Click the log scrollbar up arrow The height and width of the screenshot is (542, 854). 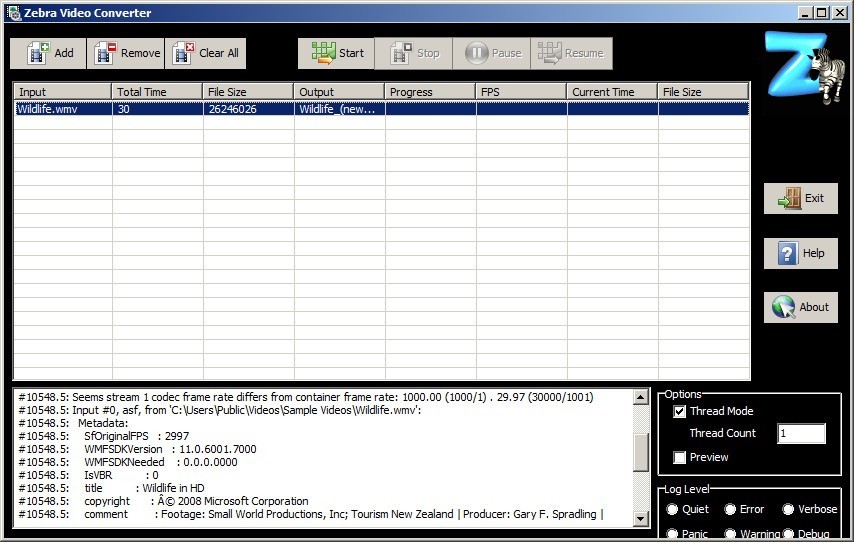pyautogui.click(x=641, y=397)
